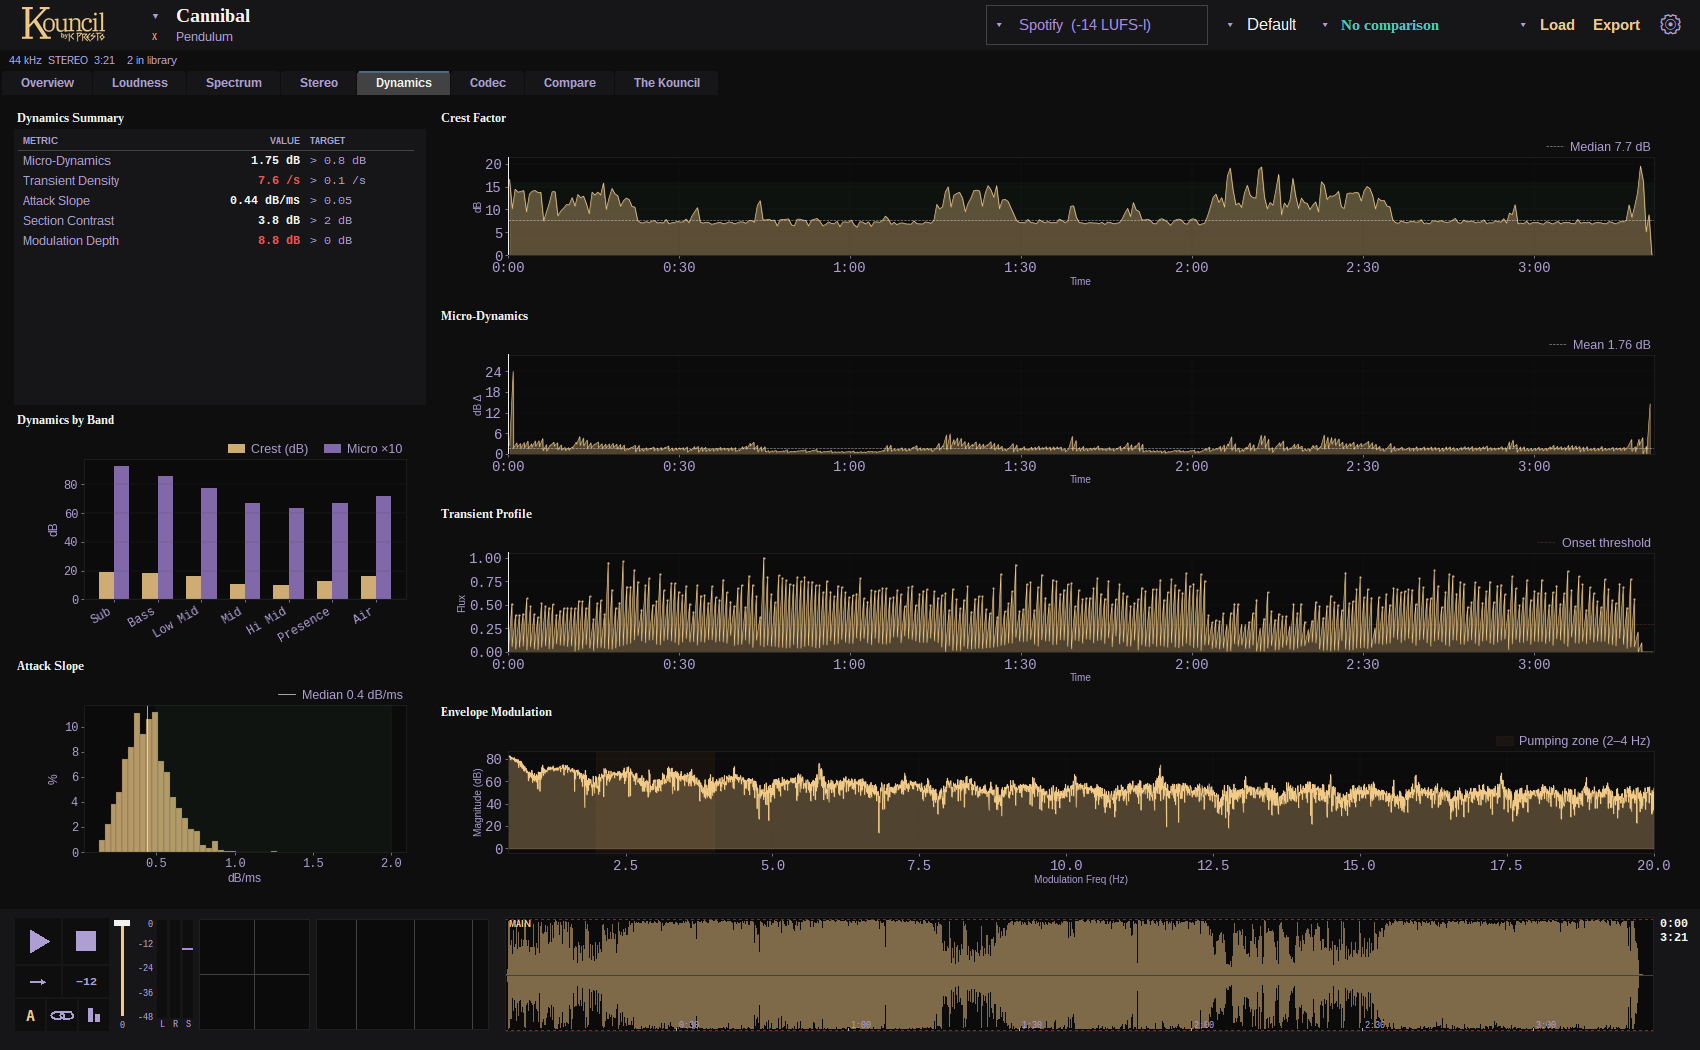The image size is (1700, 1050).
Task: Switch to the Codec tab
Action: [487, 83]
